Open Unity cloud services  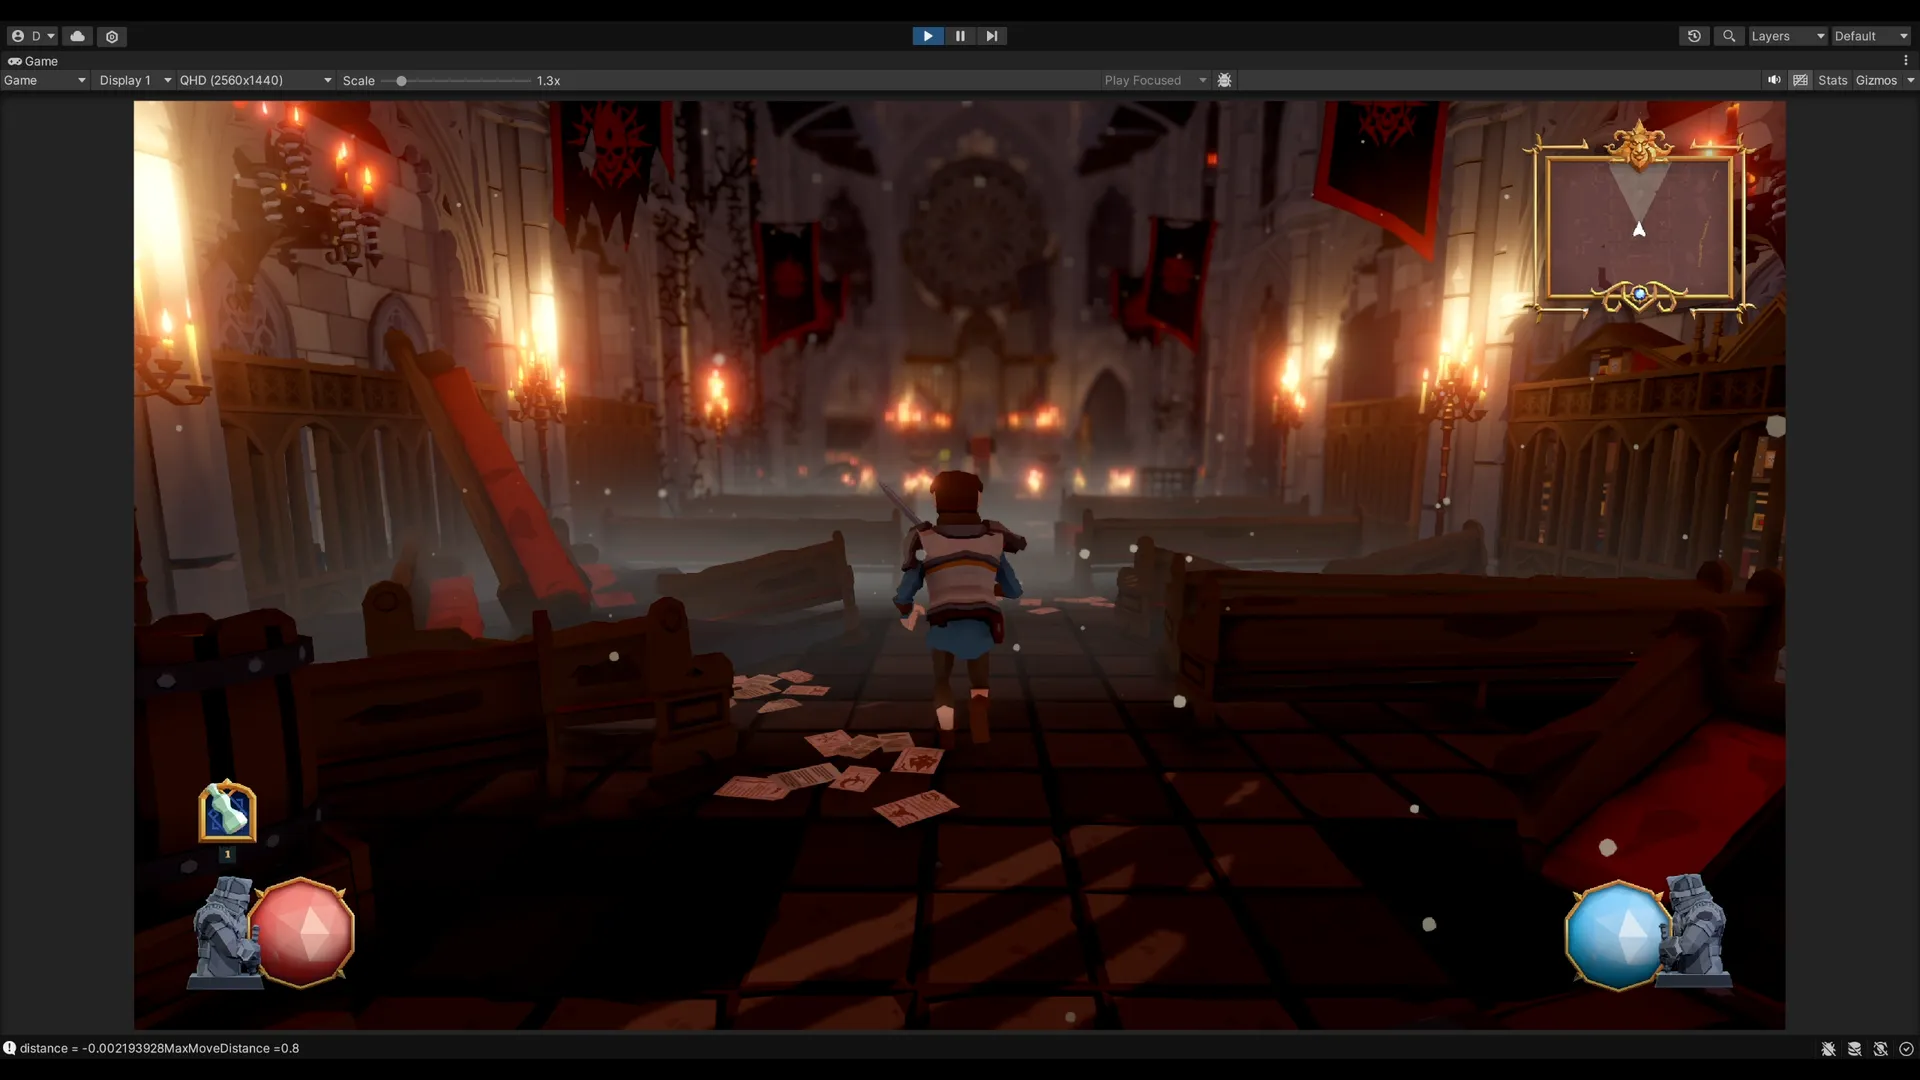point(77,36)
